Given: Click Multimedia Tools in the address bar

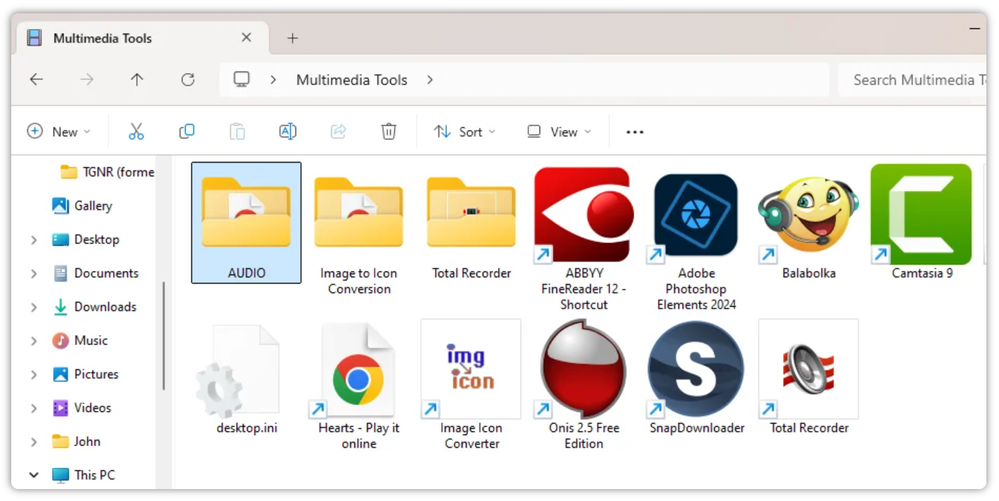Looking at the screenshot, I should point(352,80).
